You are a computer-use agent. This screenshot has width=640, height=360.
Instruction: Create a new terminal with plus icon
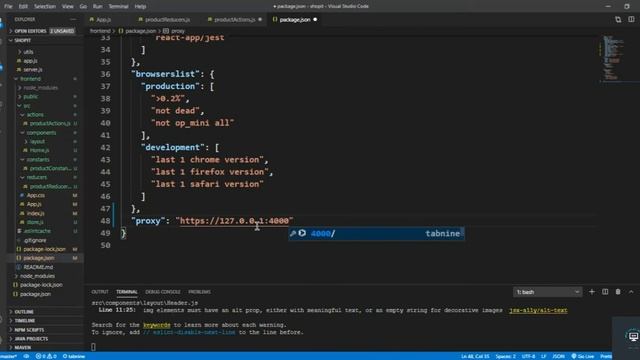(592, 292)
